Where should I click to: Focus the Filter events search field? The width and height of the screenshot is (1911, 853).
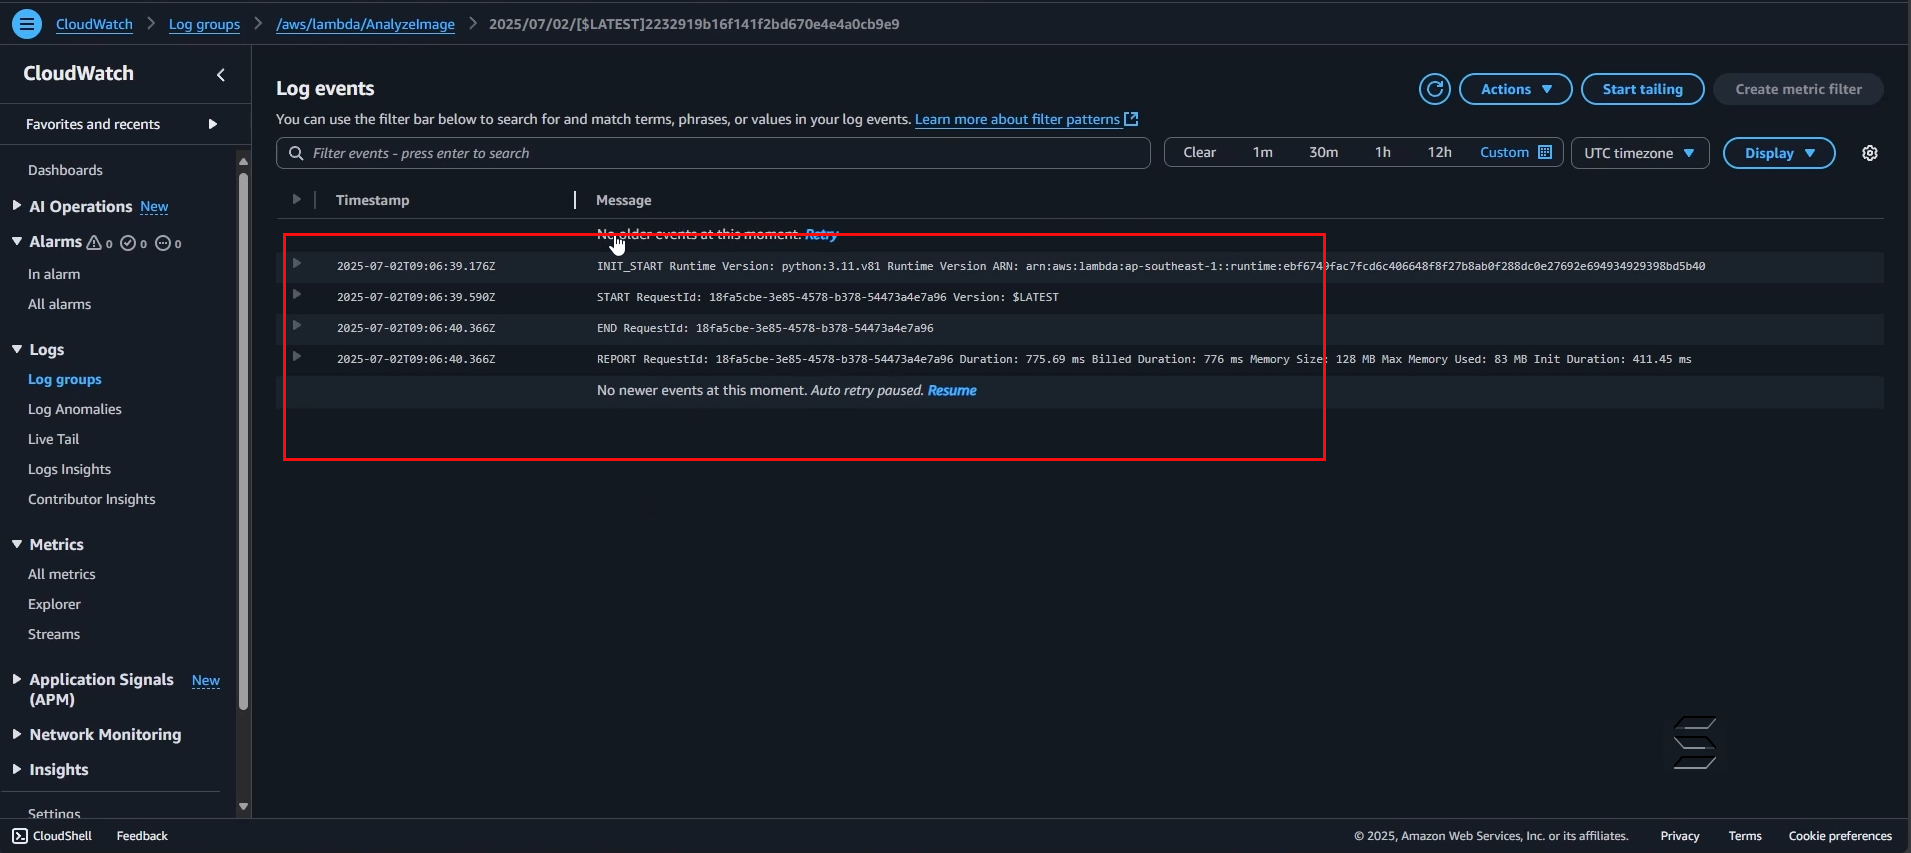713,153
